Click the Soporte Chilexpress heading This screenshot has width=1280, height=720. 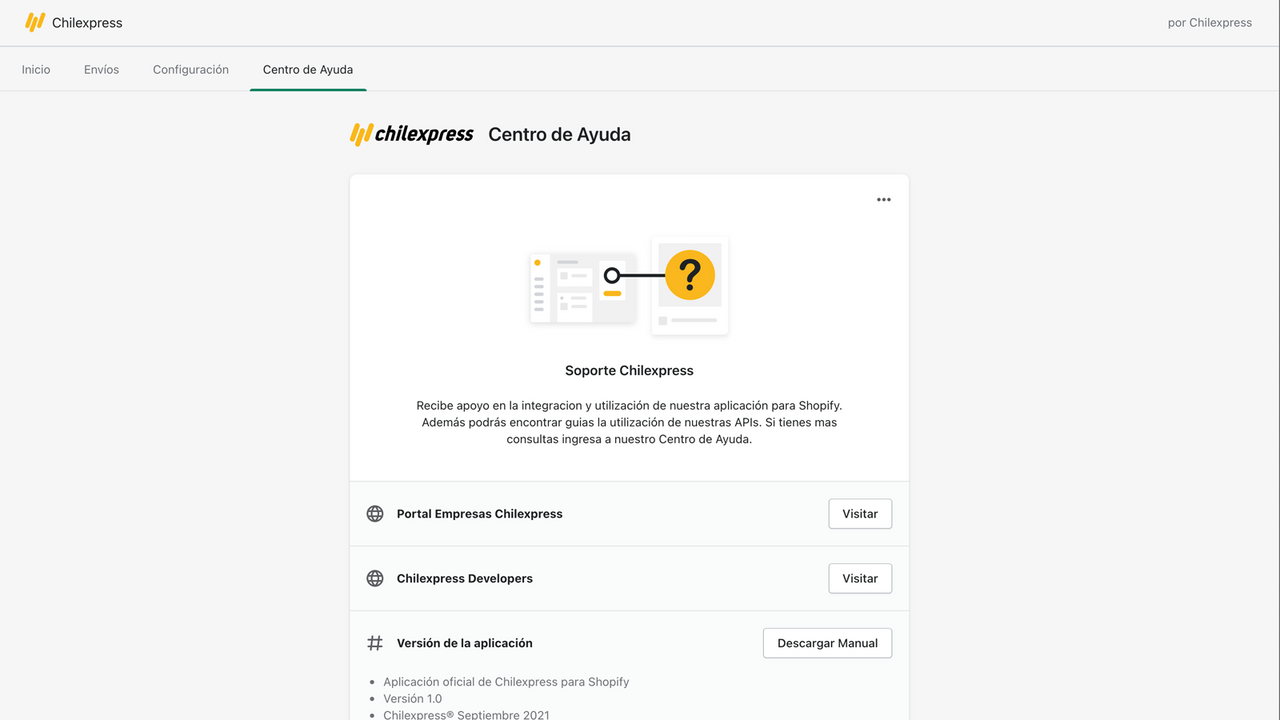click(x=629, y=371)
